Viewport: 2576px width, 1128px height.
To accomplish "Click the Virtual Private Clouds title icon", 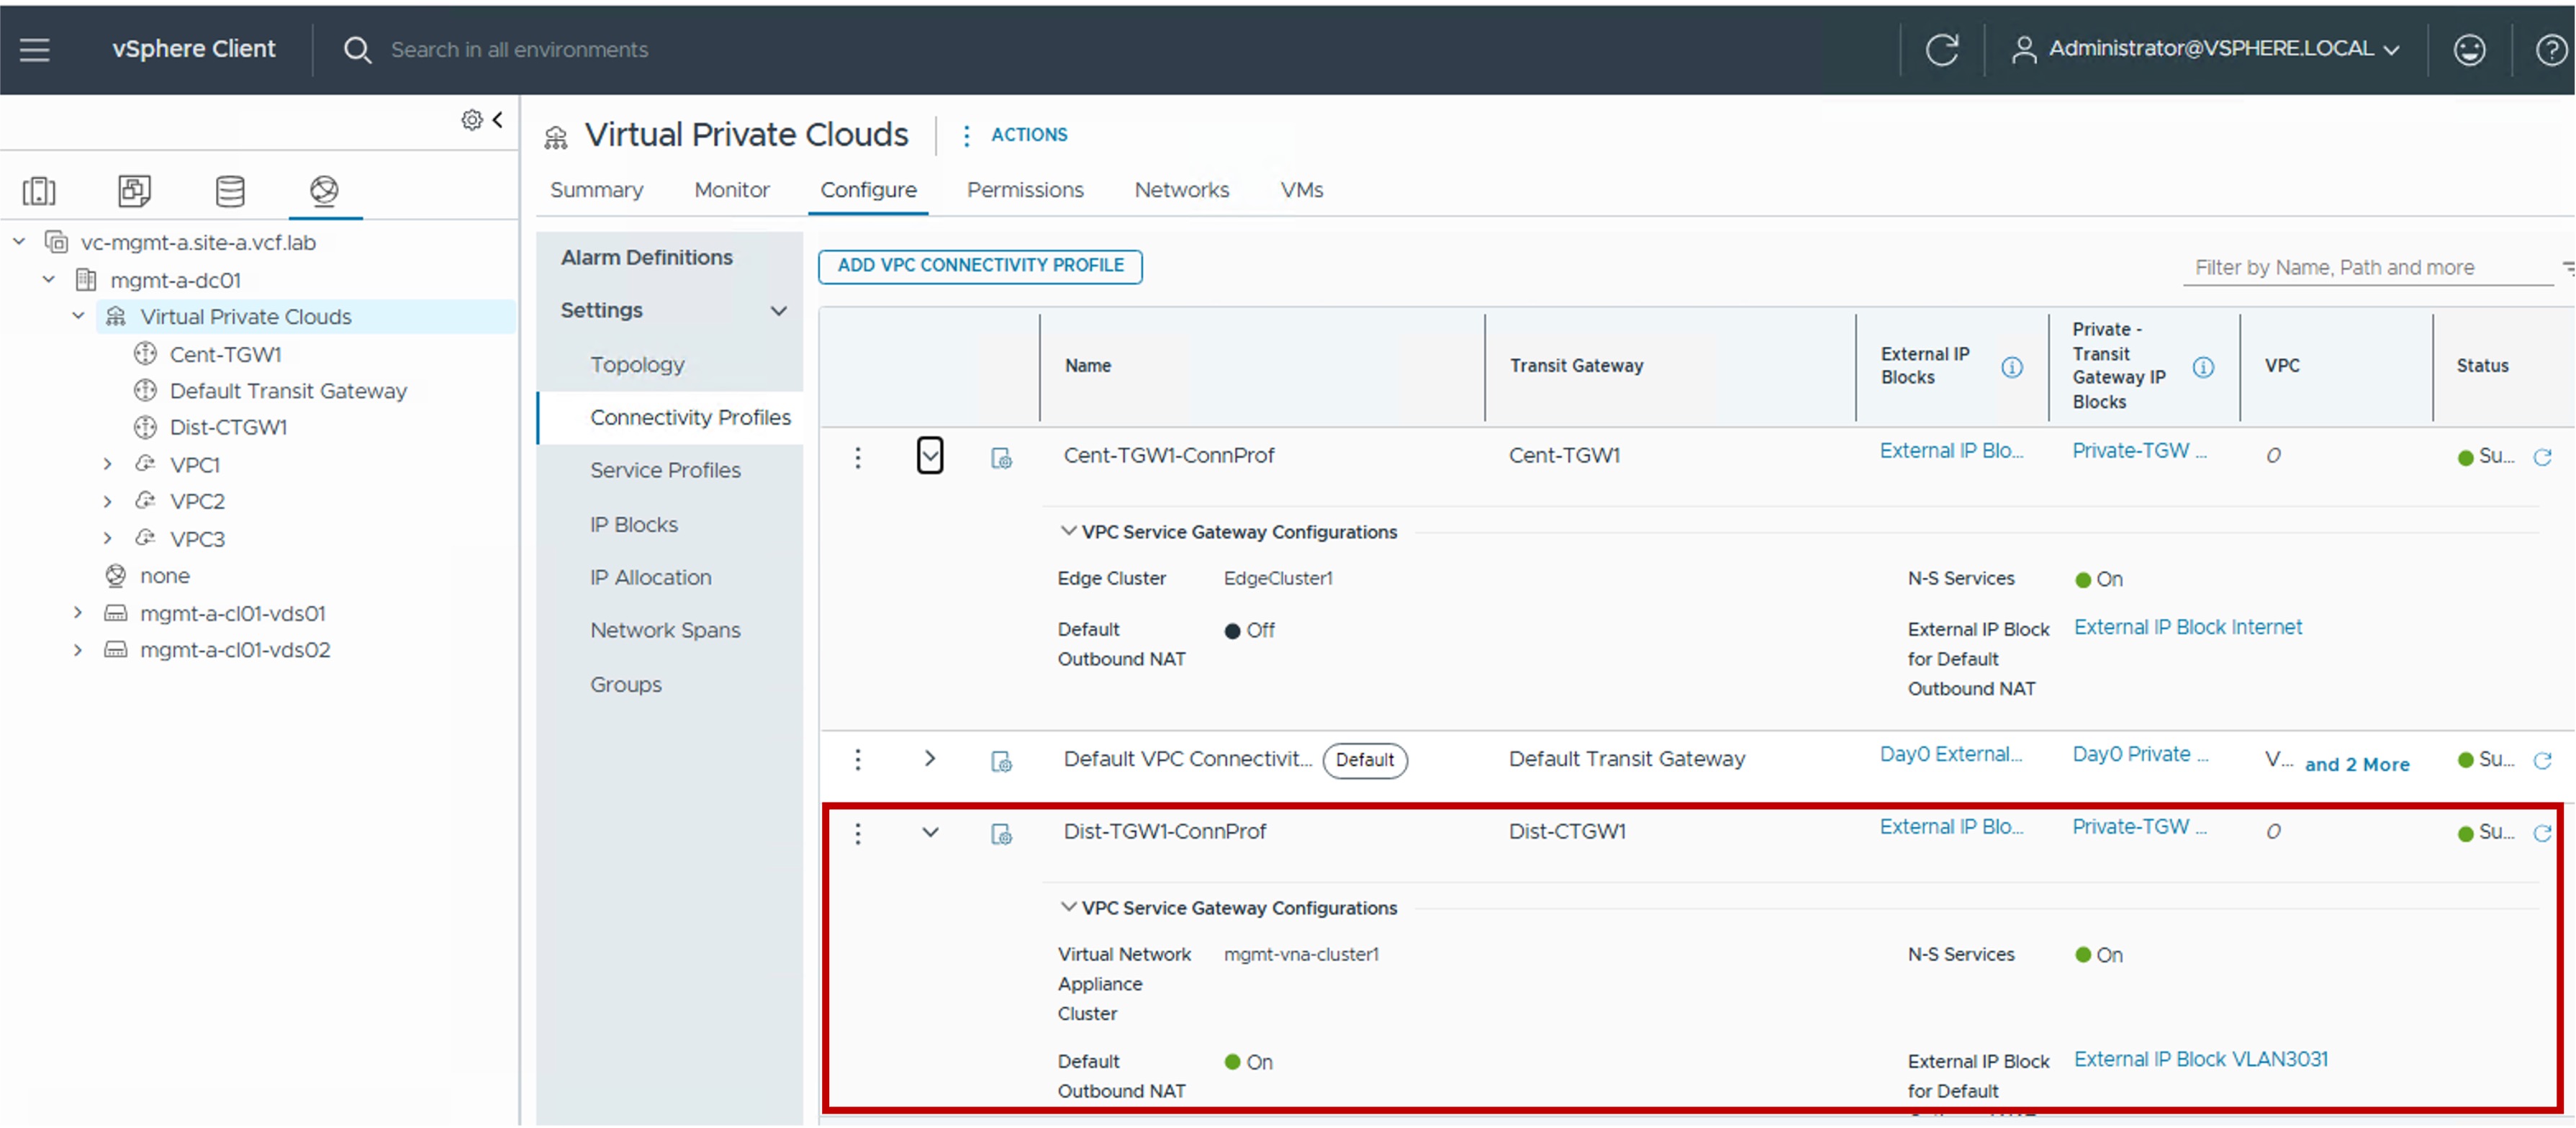I will pos(556,137).
